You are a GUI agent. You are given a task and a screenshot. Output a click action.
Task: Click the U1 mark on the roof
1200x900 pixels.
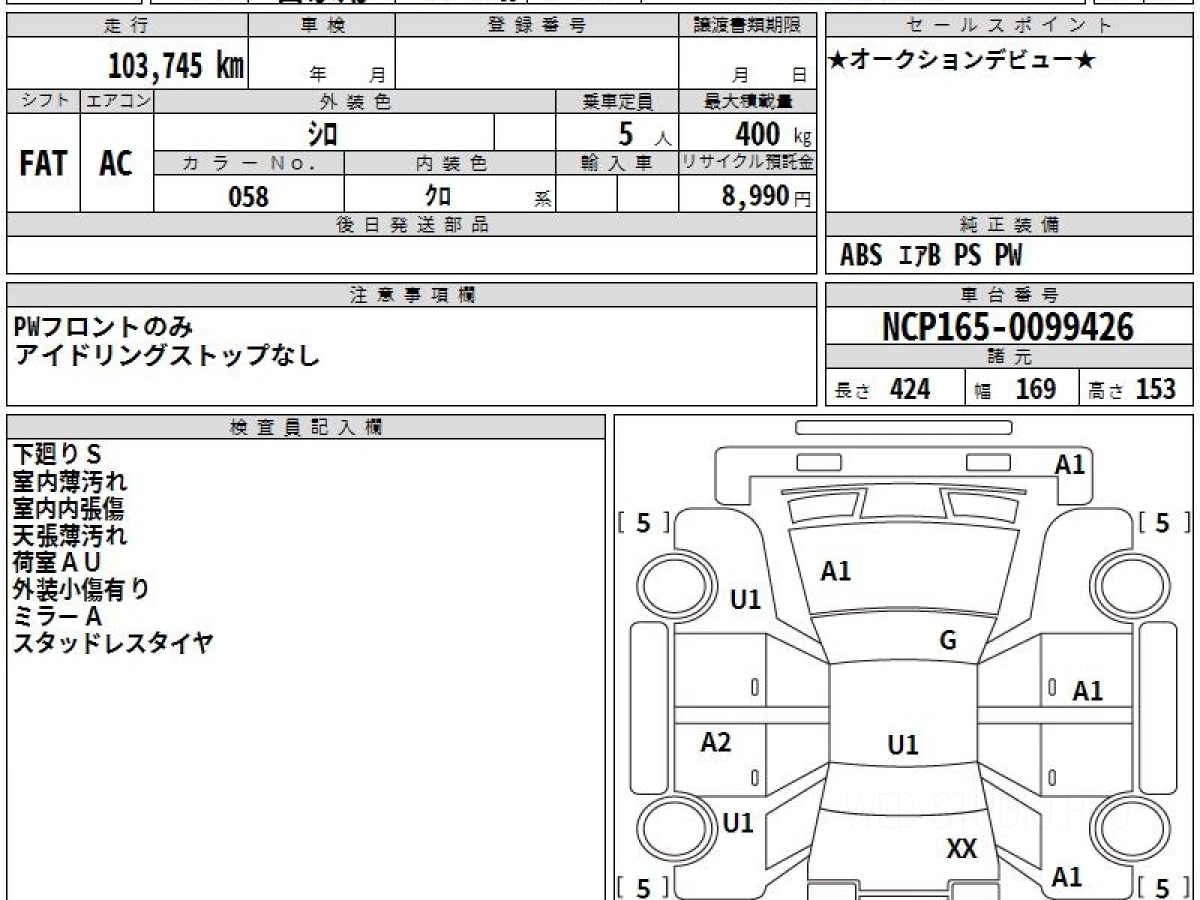coord(903,745)
